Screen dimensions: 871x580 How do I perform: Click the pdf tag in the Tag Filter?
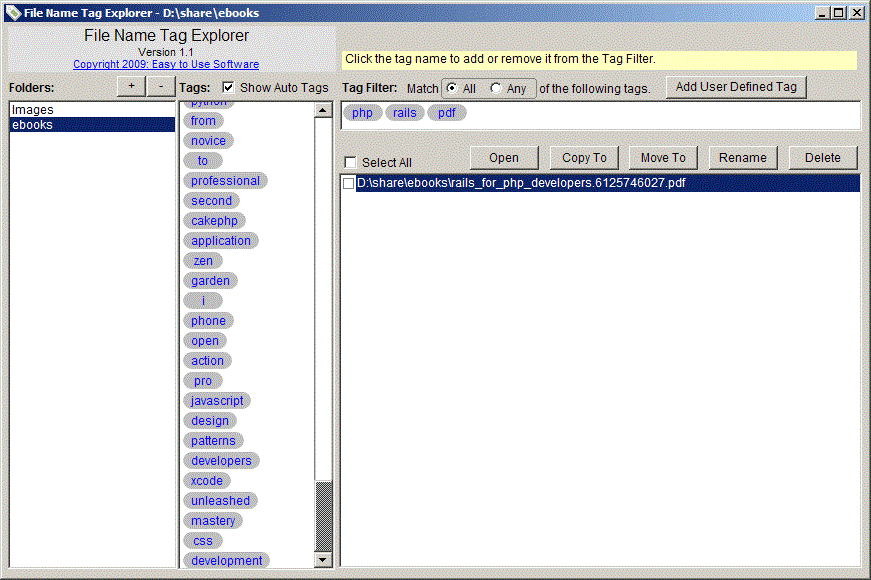446,112
